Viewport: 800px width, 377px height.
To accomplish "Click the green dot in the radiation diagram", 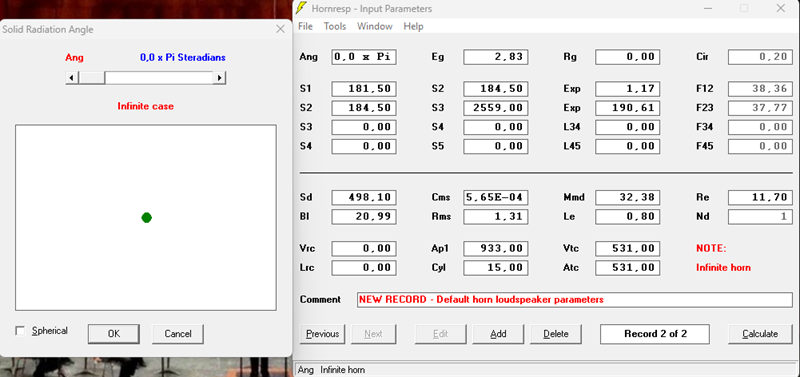I will (x=146, y=218).
